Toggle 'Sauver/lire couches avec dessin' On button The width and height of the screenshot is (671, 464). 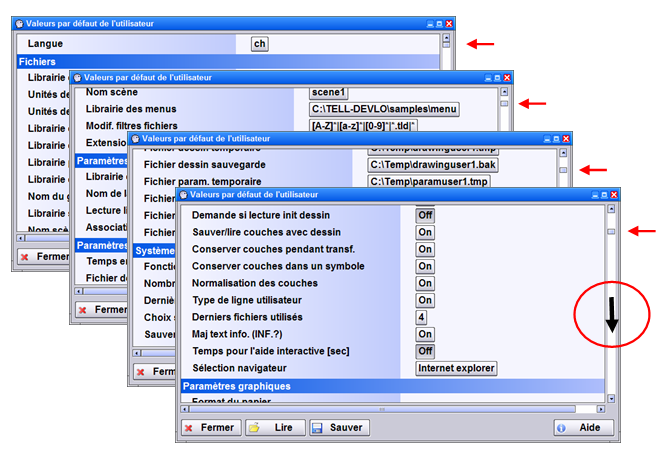click(x=425, y=232)
